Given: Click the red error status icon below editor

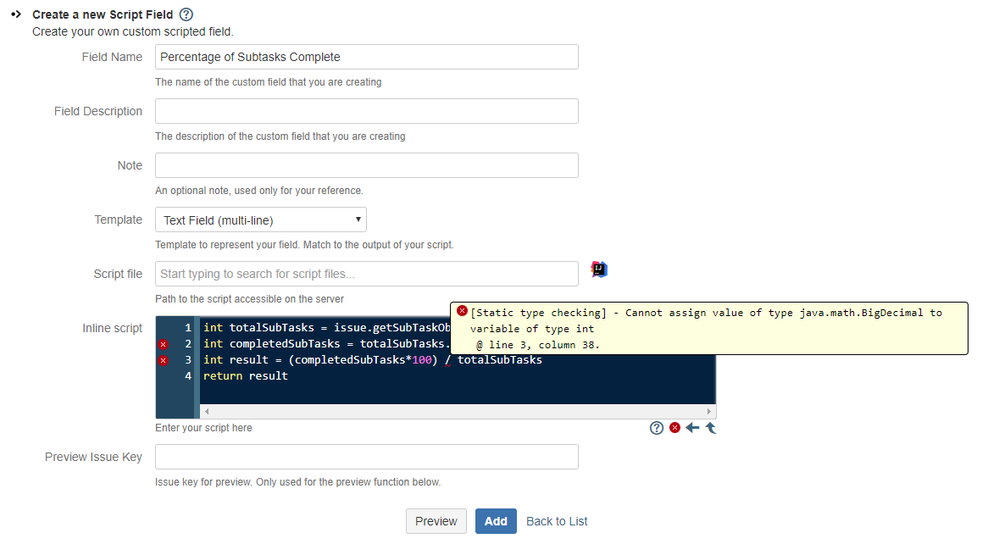Looking at the screenshot, I should click(675, 428).
